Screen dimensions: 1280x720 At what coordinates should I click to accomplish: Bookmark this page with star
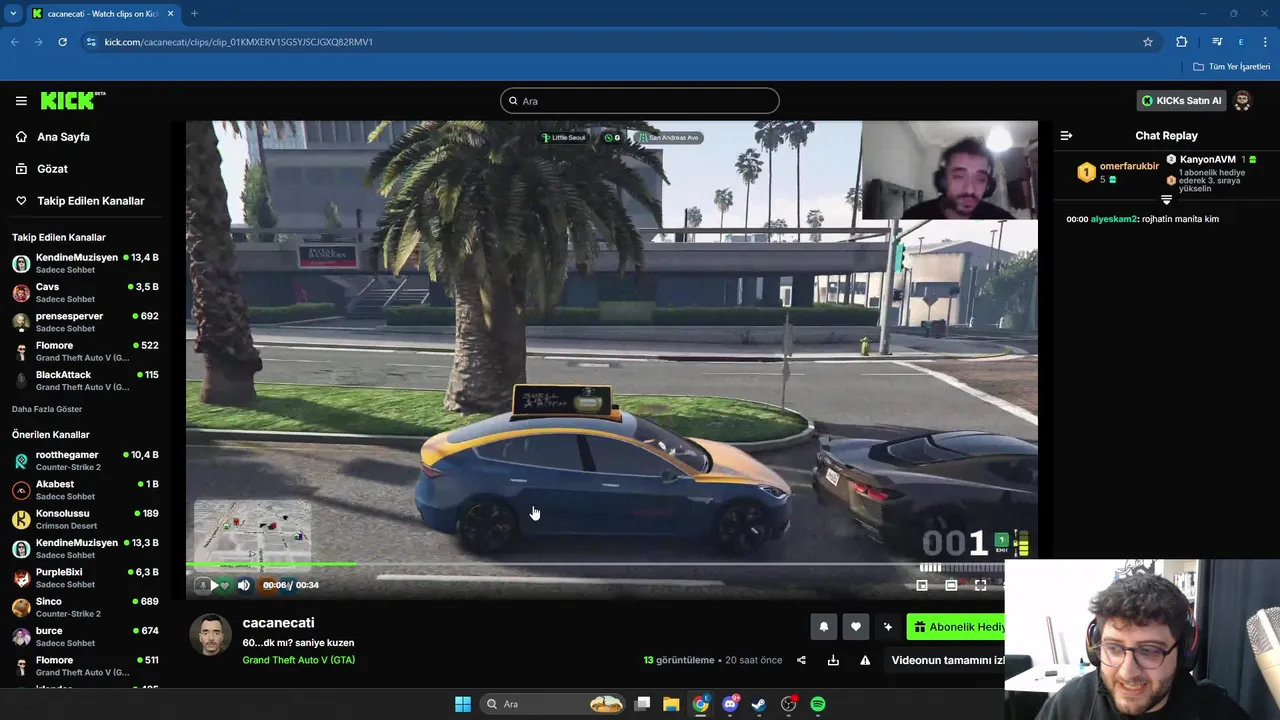pos(1148,42)
